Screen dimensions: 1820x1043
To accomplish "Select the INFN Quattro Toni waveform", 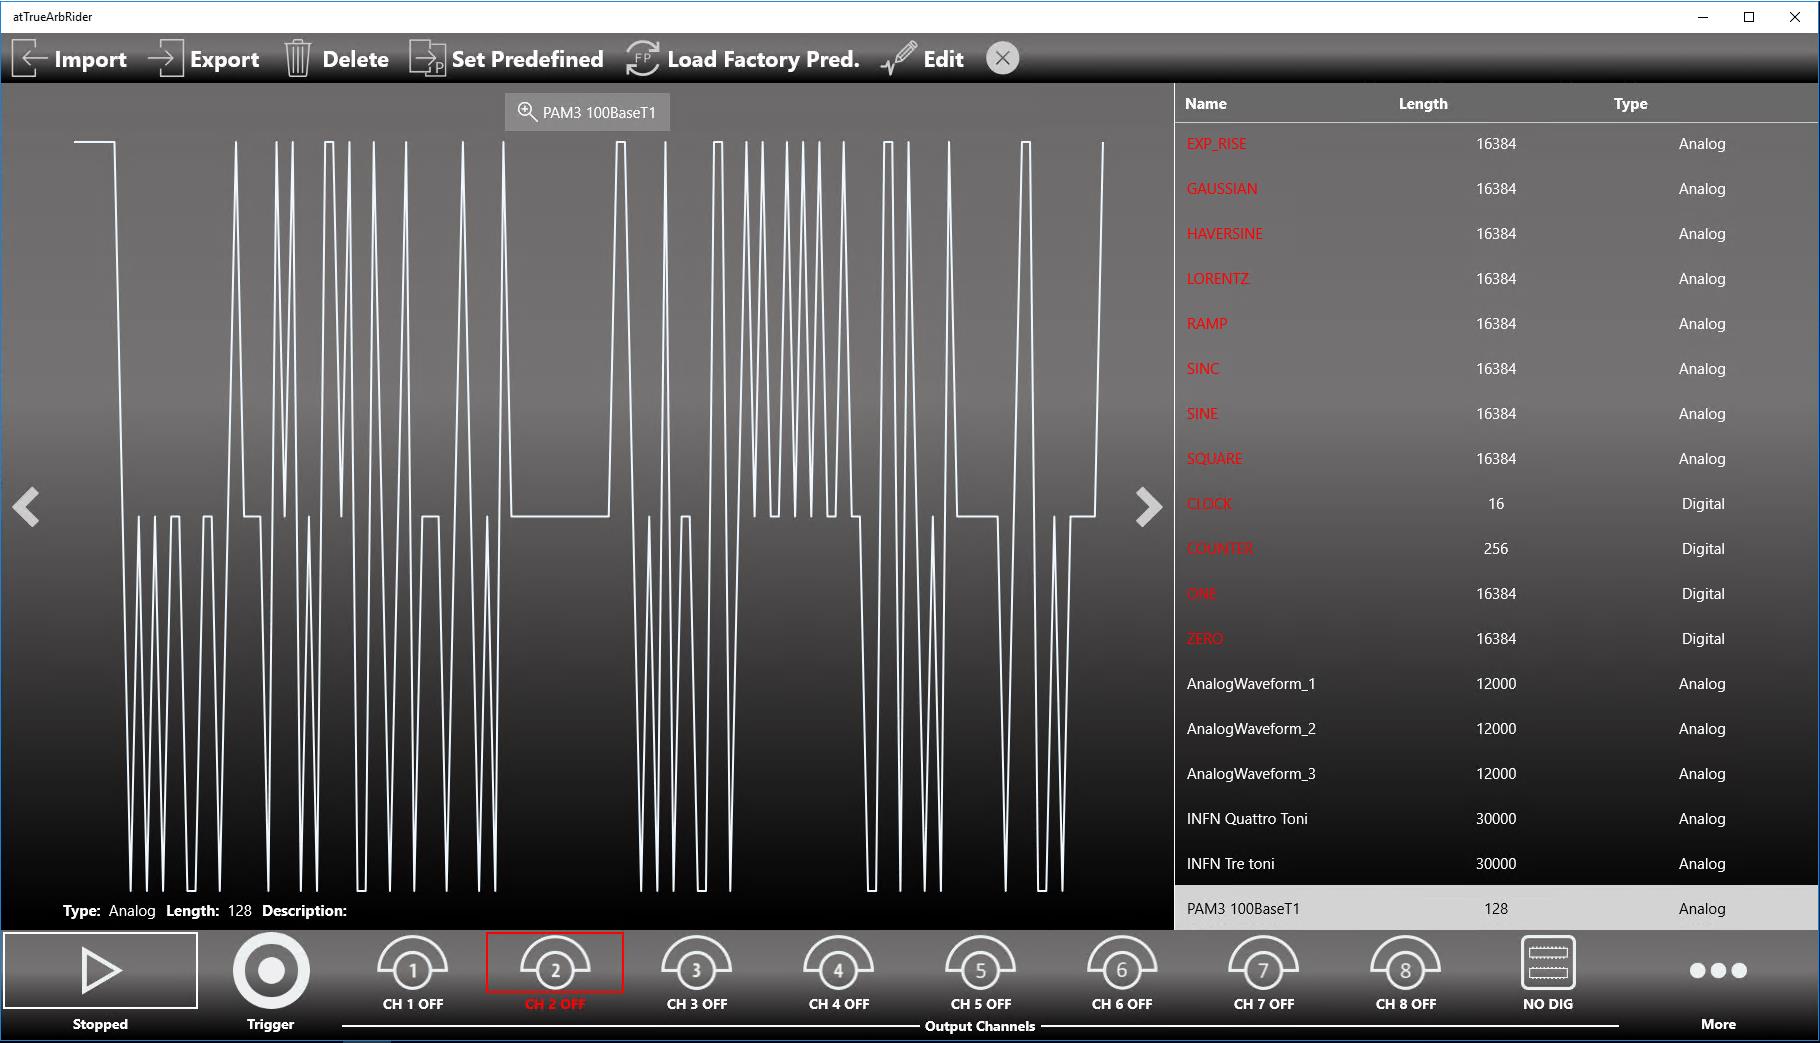I will pyautogui.click(x=1247, y=819).
